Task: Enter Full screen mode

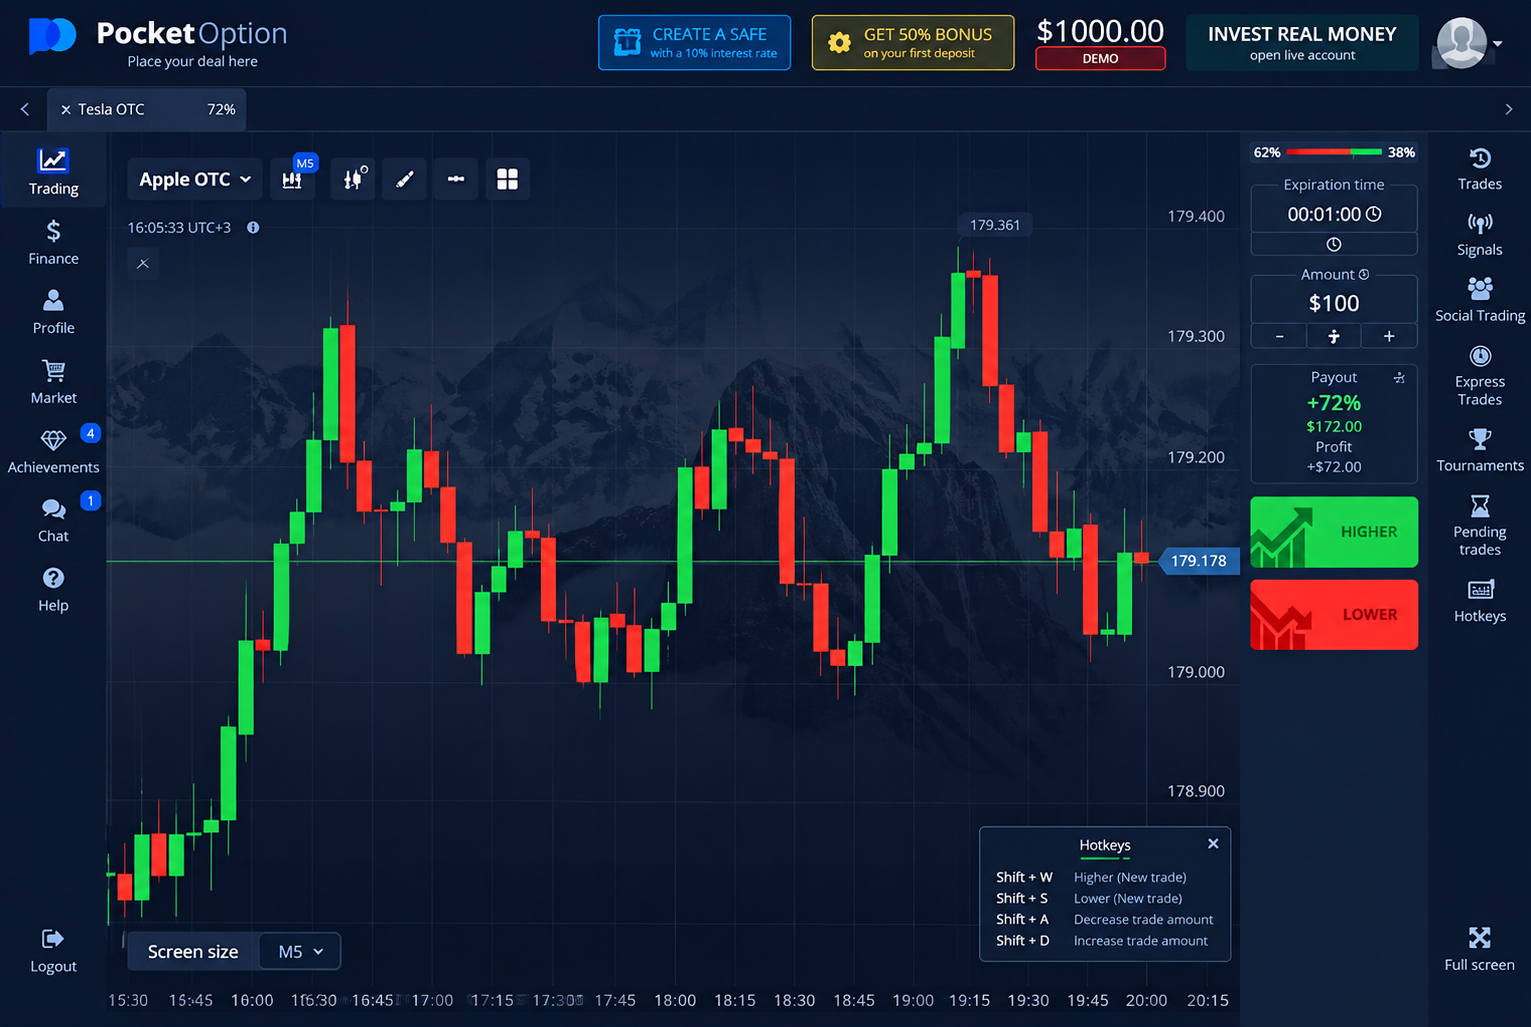Action: coord(1479,949)
